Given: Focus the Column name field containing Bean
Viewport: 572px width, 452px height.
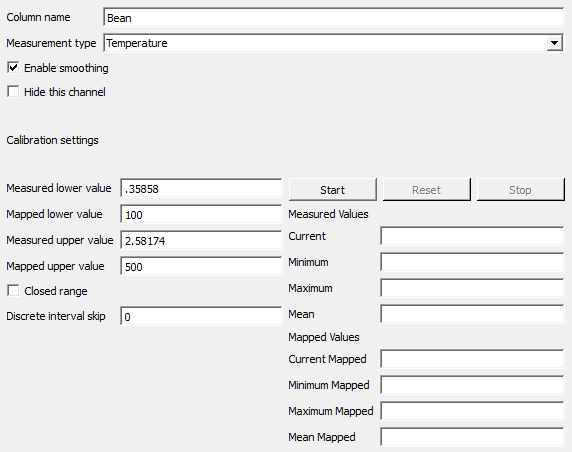Looking at the screenshot, I should (x=333, y=17).
